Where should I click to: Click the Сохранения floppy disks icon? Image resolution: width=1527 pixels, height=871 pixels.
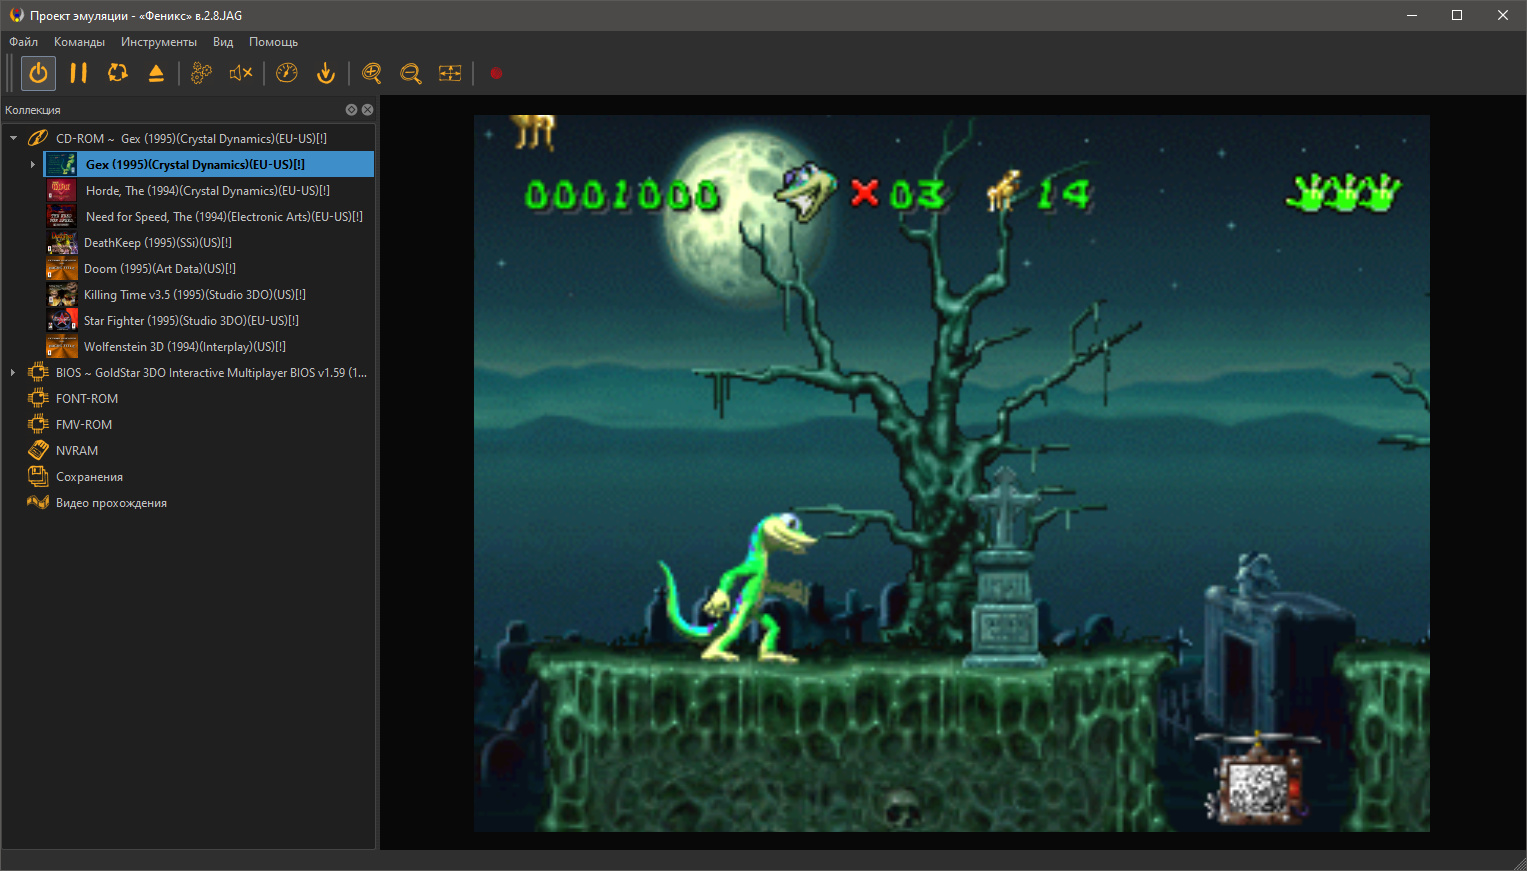point(38,476)
